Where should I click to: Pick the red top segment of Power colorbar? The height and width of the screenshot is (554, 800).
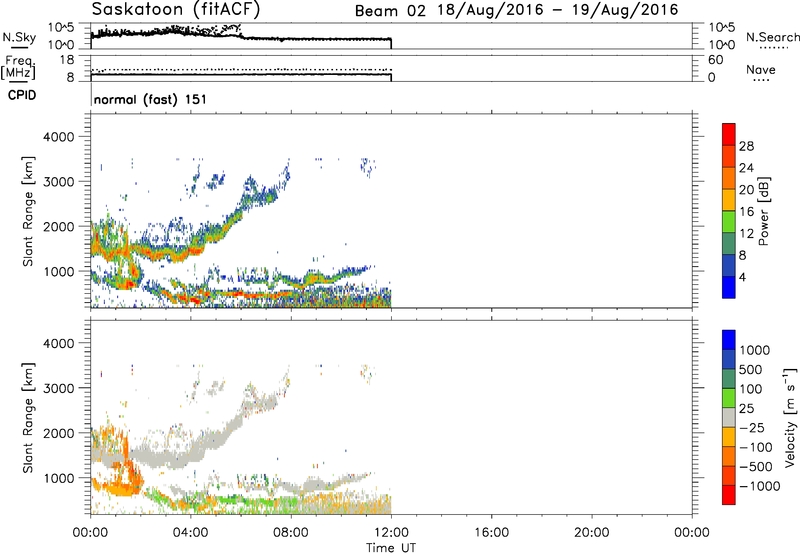pos(729,134)
